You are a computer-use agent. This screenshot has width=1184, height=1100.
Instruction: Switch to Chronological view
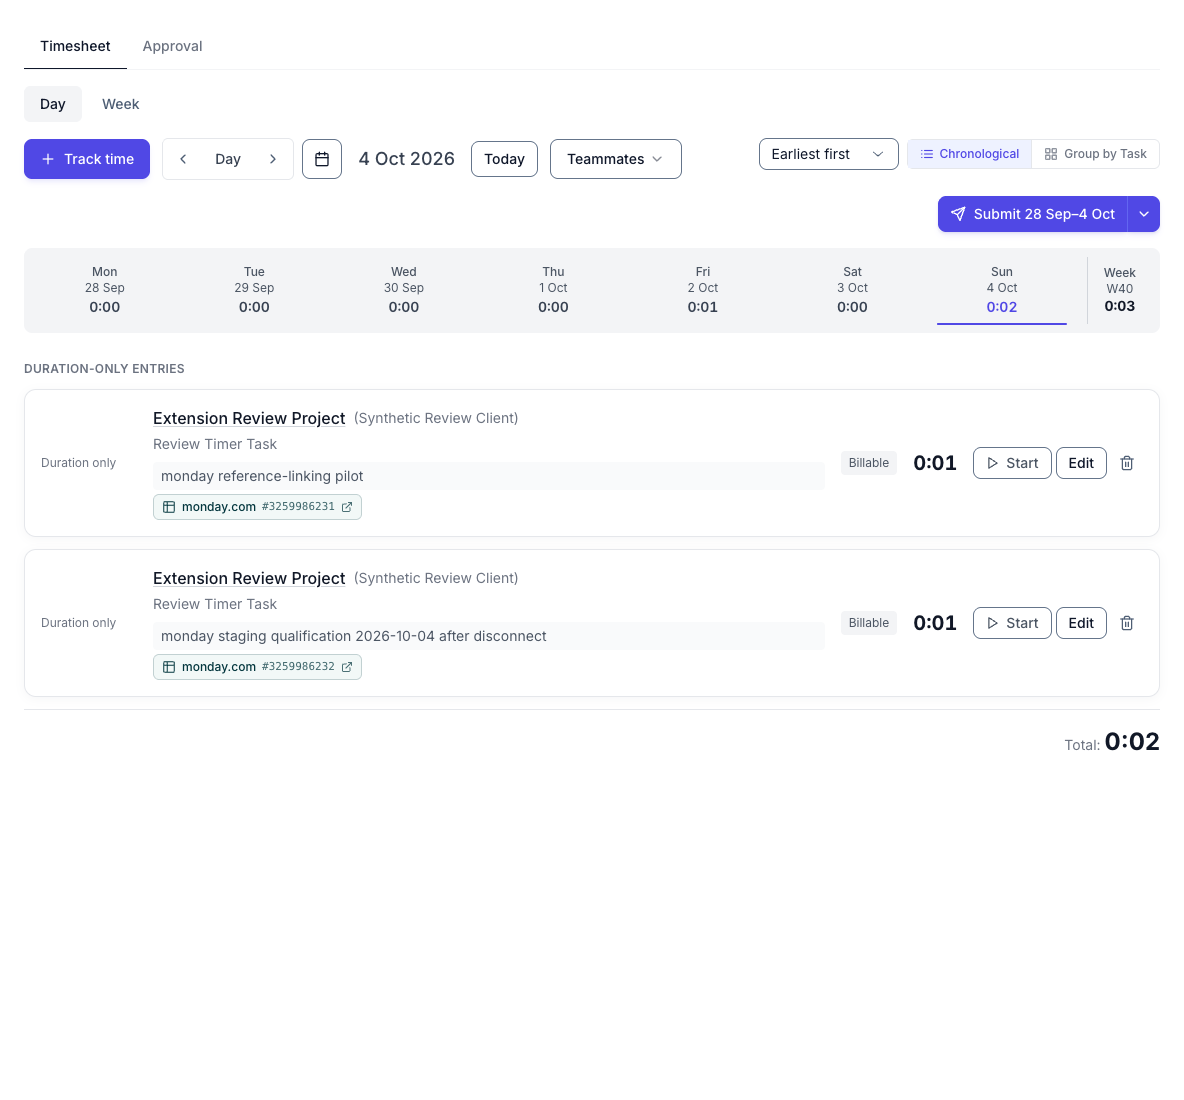pyautogui.click(x=970, y=154)
